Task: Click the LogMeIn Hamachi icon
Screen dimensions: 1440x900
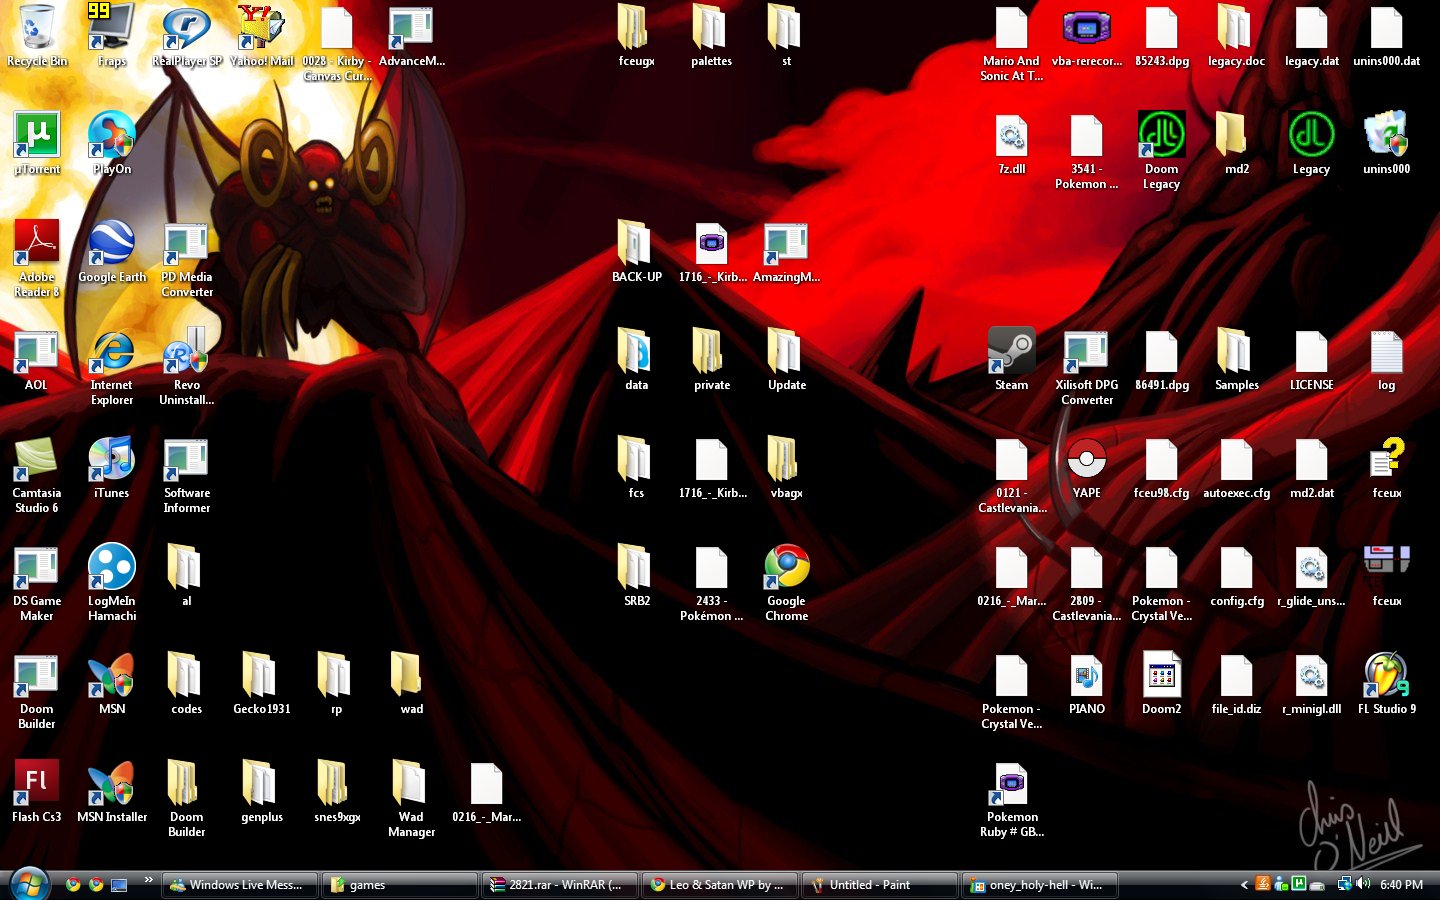Action: [112, 583]
